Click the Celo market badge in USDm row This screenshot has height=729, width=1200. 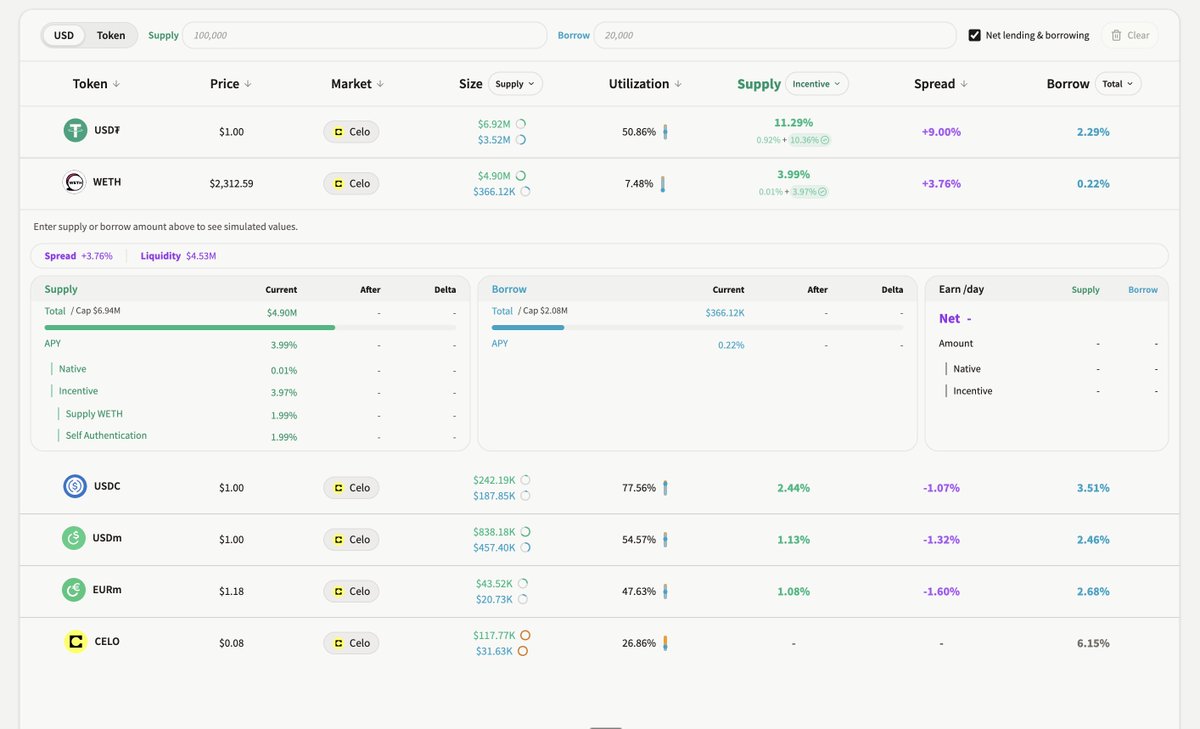pos(351,540)
